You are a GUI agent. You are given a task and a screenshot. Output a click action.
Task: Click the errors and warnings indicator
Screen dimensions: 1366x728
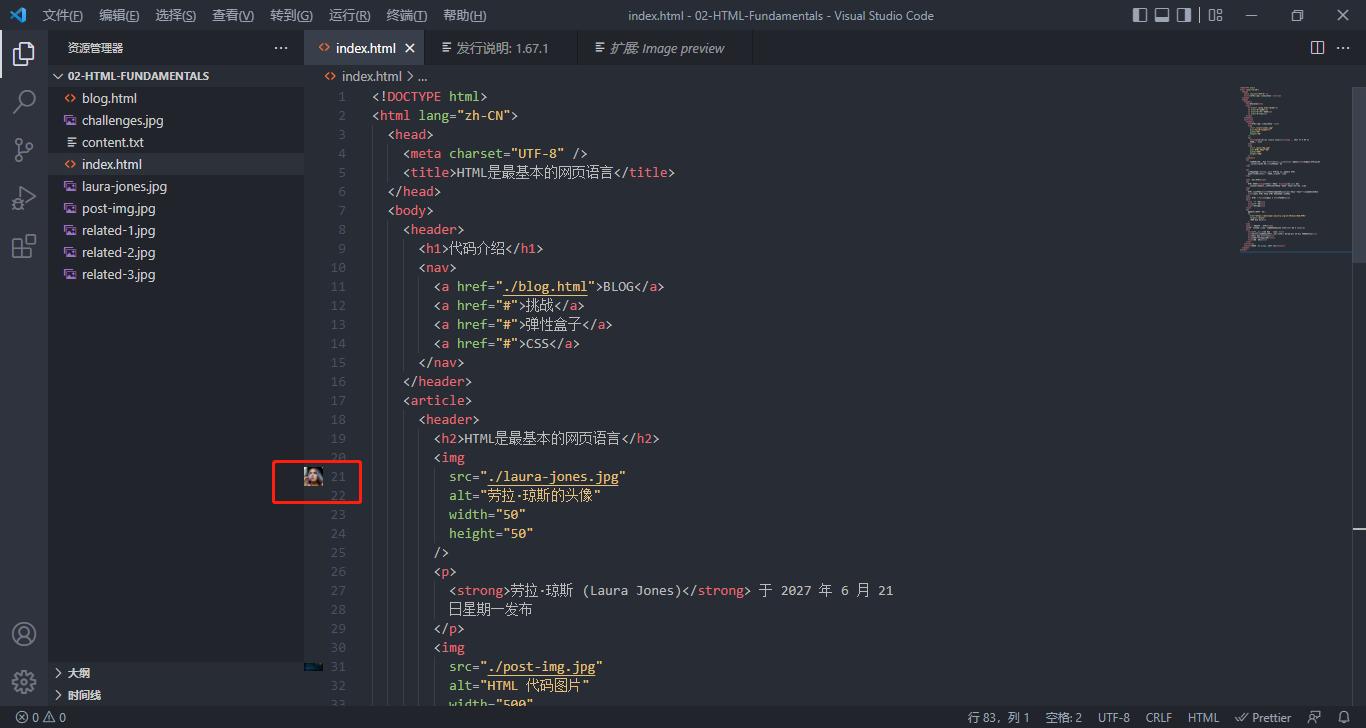(27, 716)
